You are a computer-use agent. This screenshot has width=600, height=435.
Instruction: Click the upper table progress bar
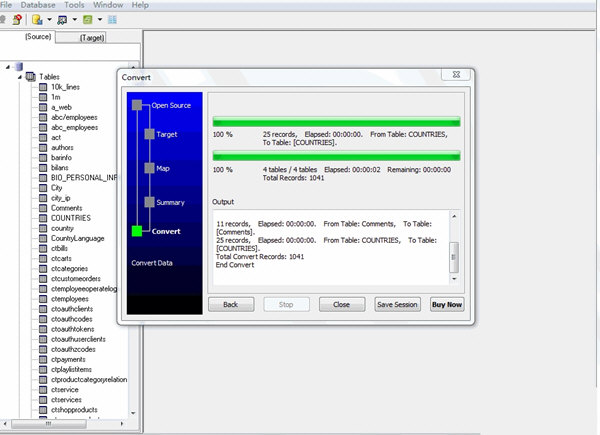(336, 122)
